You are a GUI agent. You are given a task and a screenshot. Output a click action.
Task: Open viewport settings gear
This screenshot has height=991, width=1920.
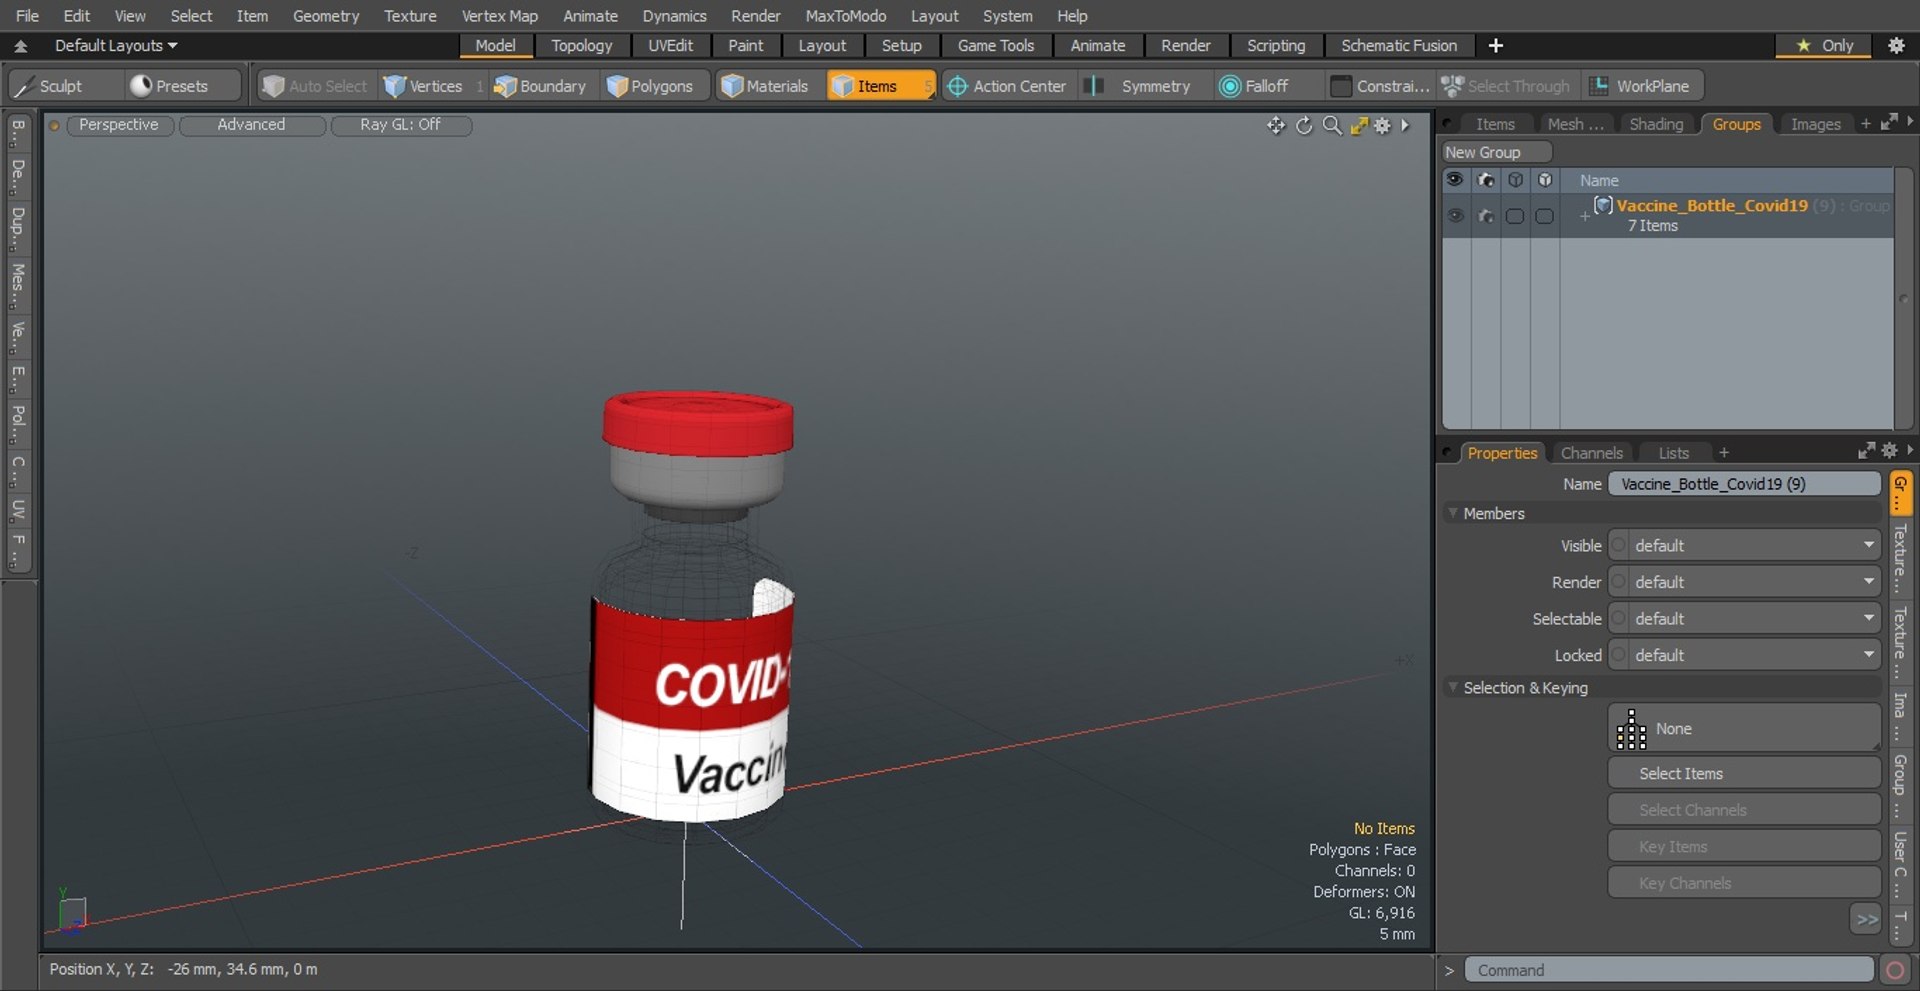(1382, 125)
